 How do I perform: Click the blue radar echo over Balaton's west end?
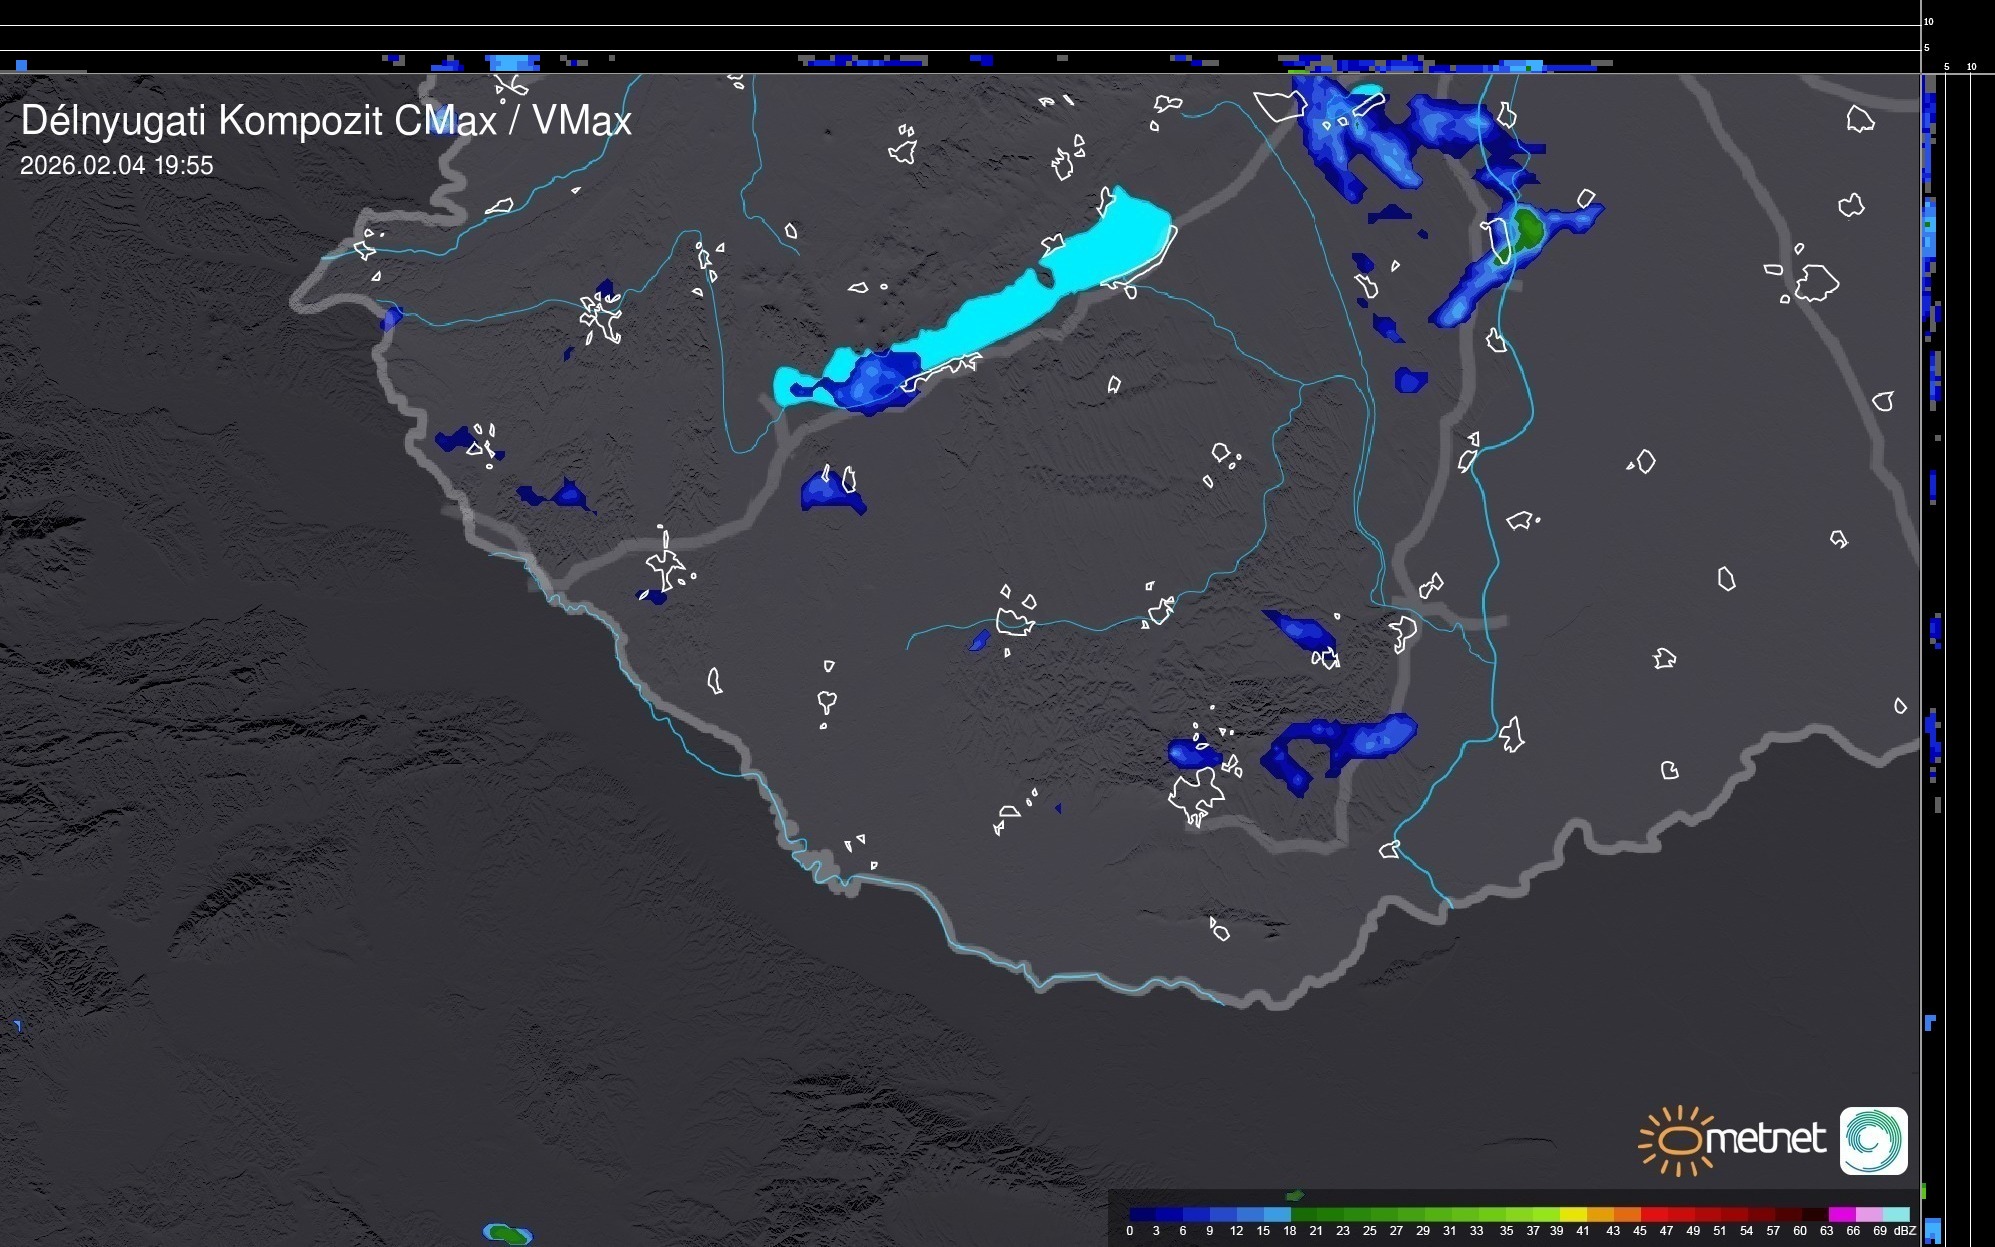coord(873,380)
